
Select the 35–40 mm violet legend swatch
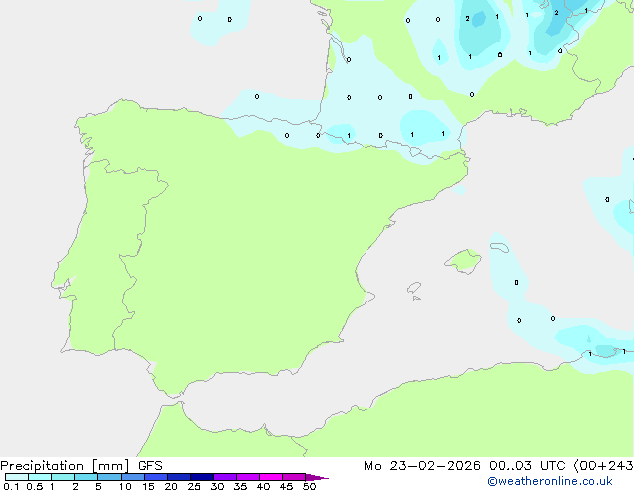pyautogui.click(x=247, y=477)
